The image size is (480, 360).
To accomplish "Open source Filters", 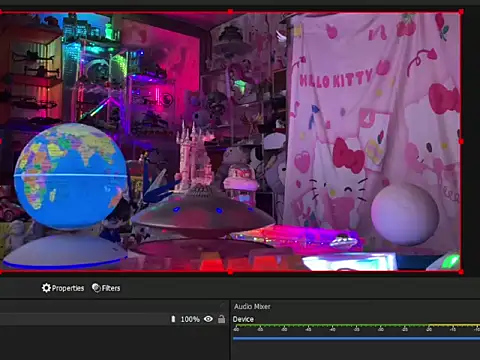I will tap(106, 288).
